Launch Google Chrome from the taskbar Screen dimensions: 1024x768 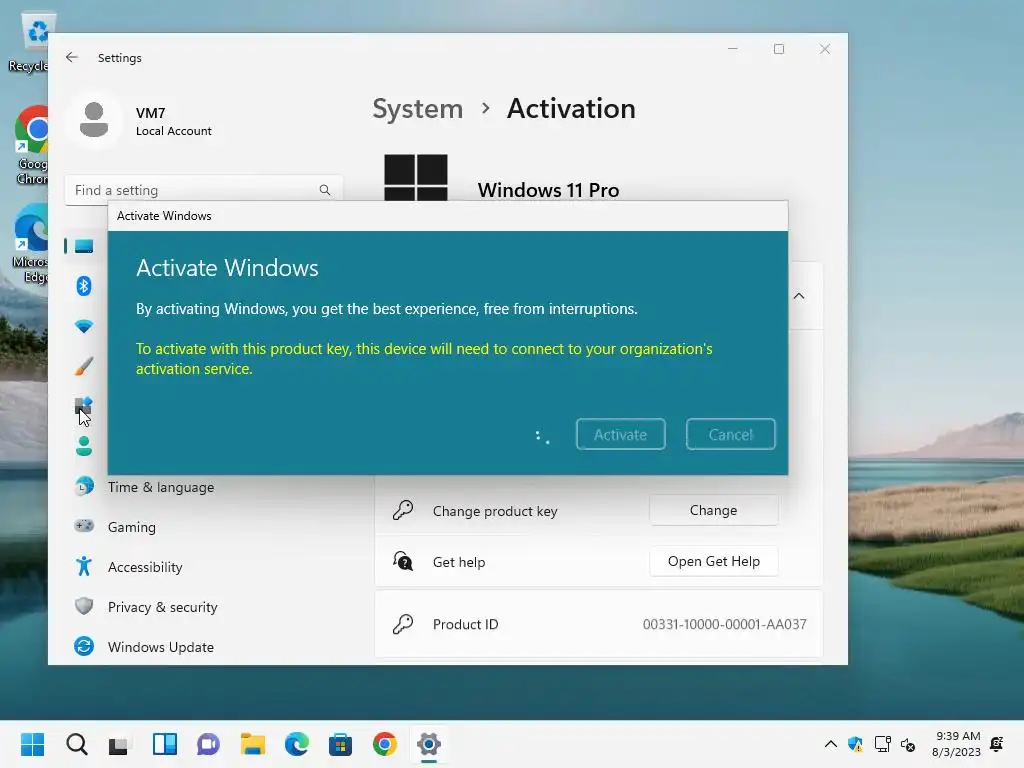[385, 744]
